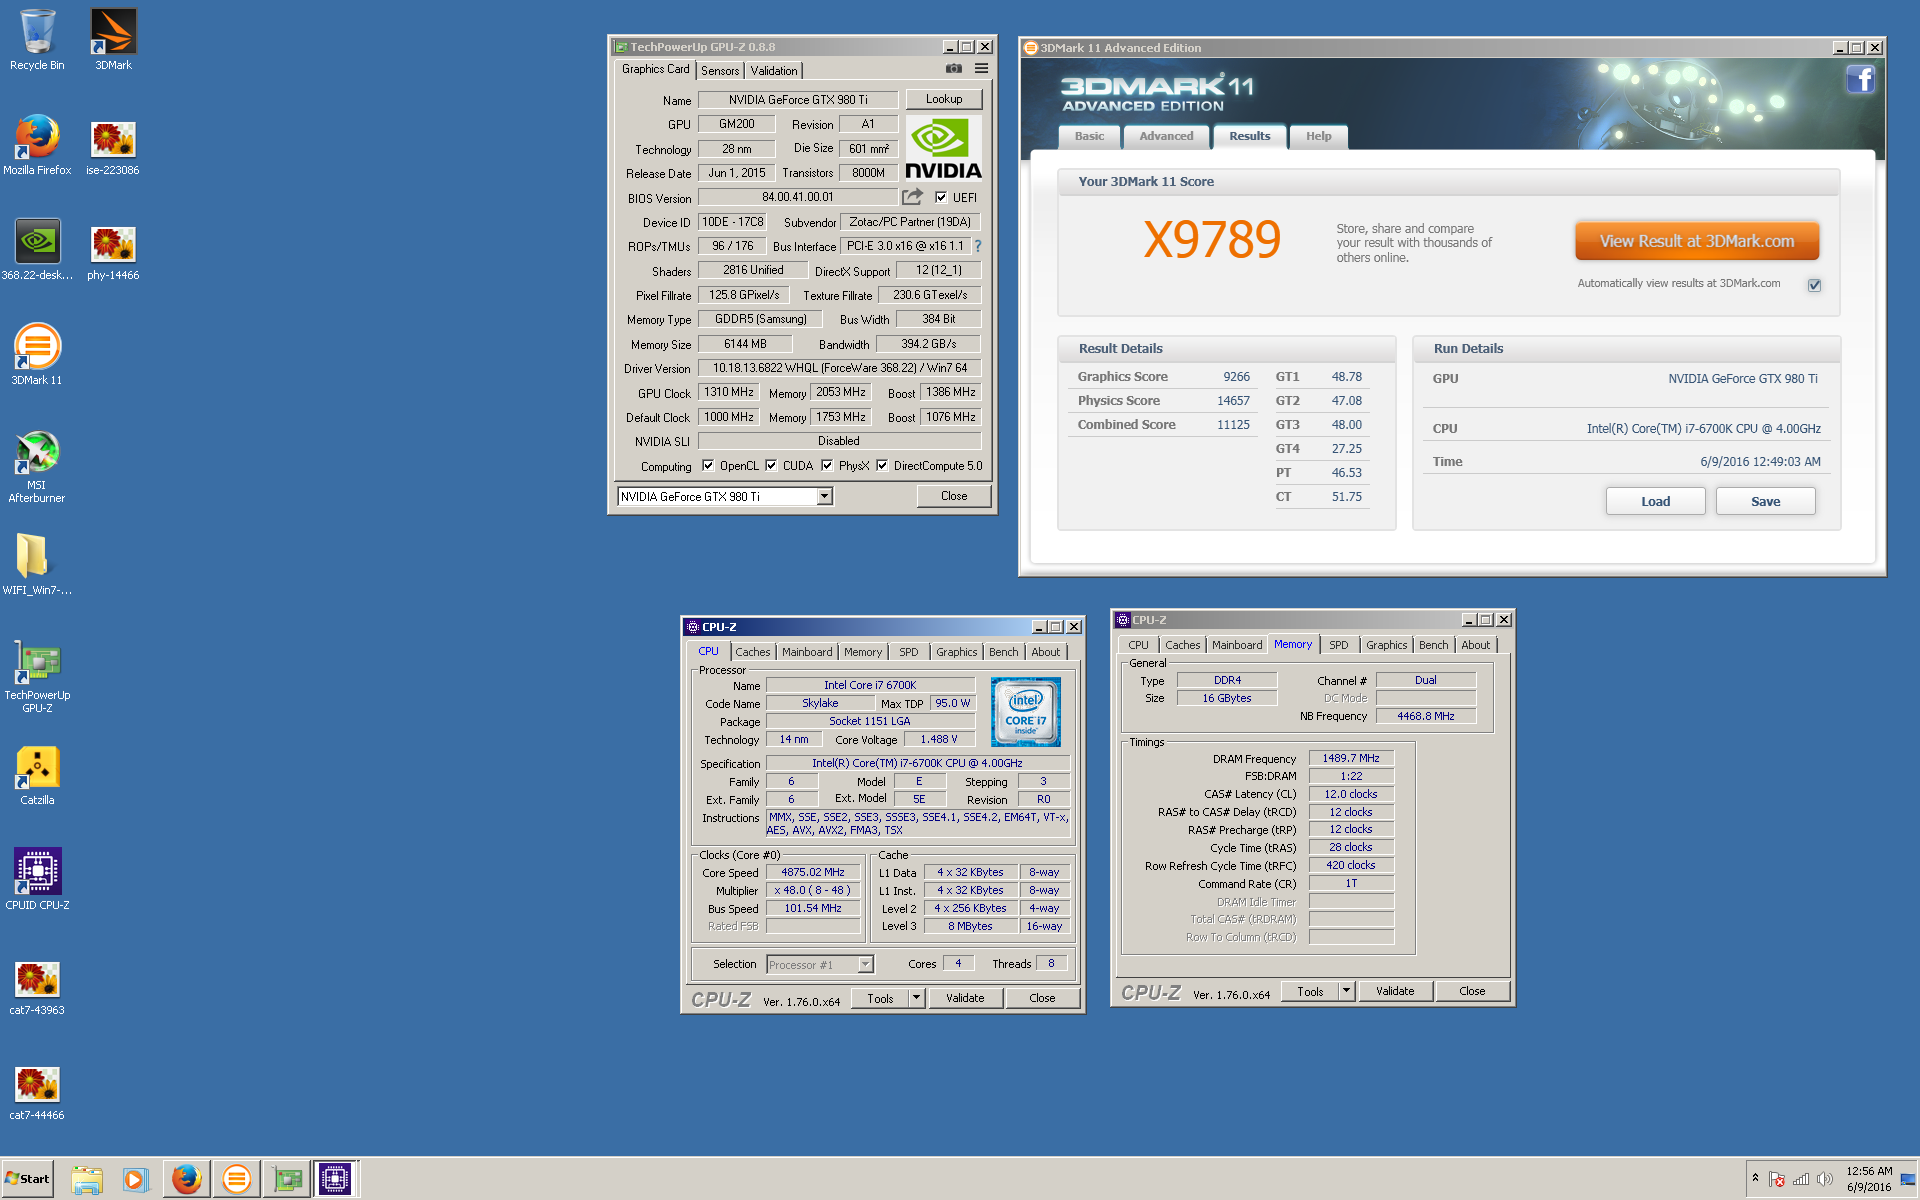Open Windows Explorer from the taskbar
The height and width of the screenshot is (1200, 1920).
click(x=87, y=1179)
